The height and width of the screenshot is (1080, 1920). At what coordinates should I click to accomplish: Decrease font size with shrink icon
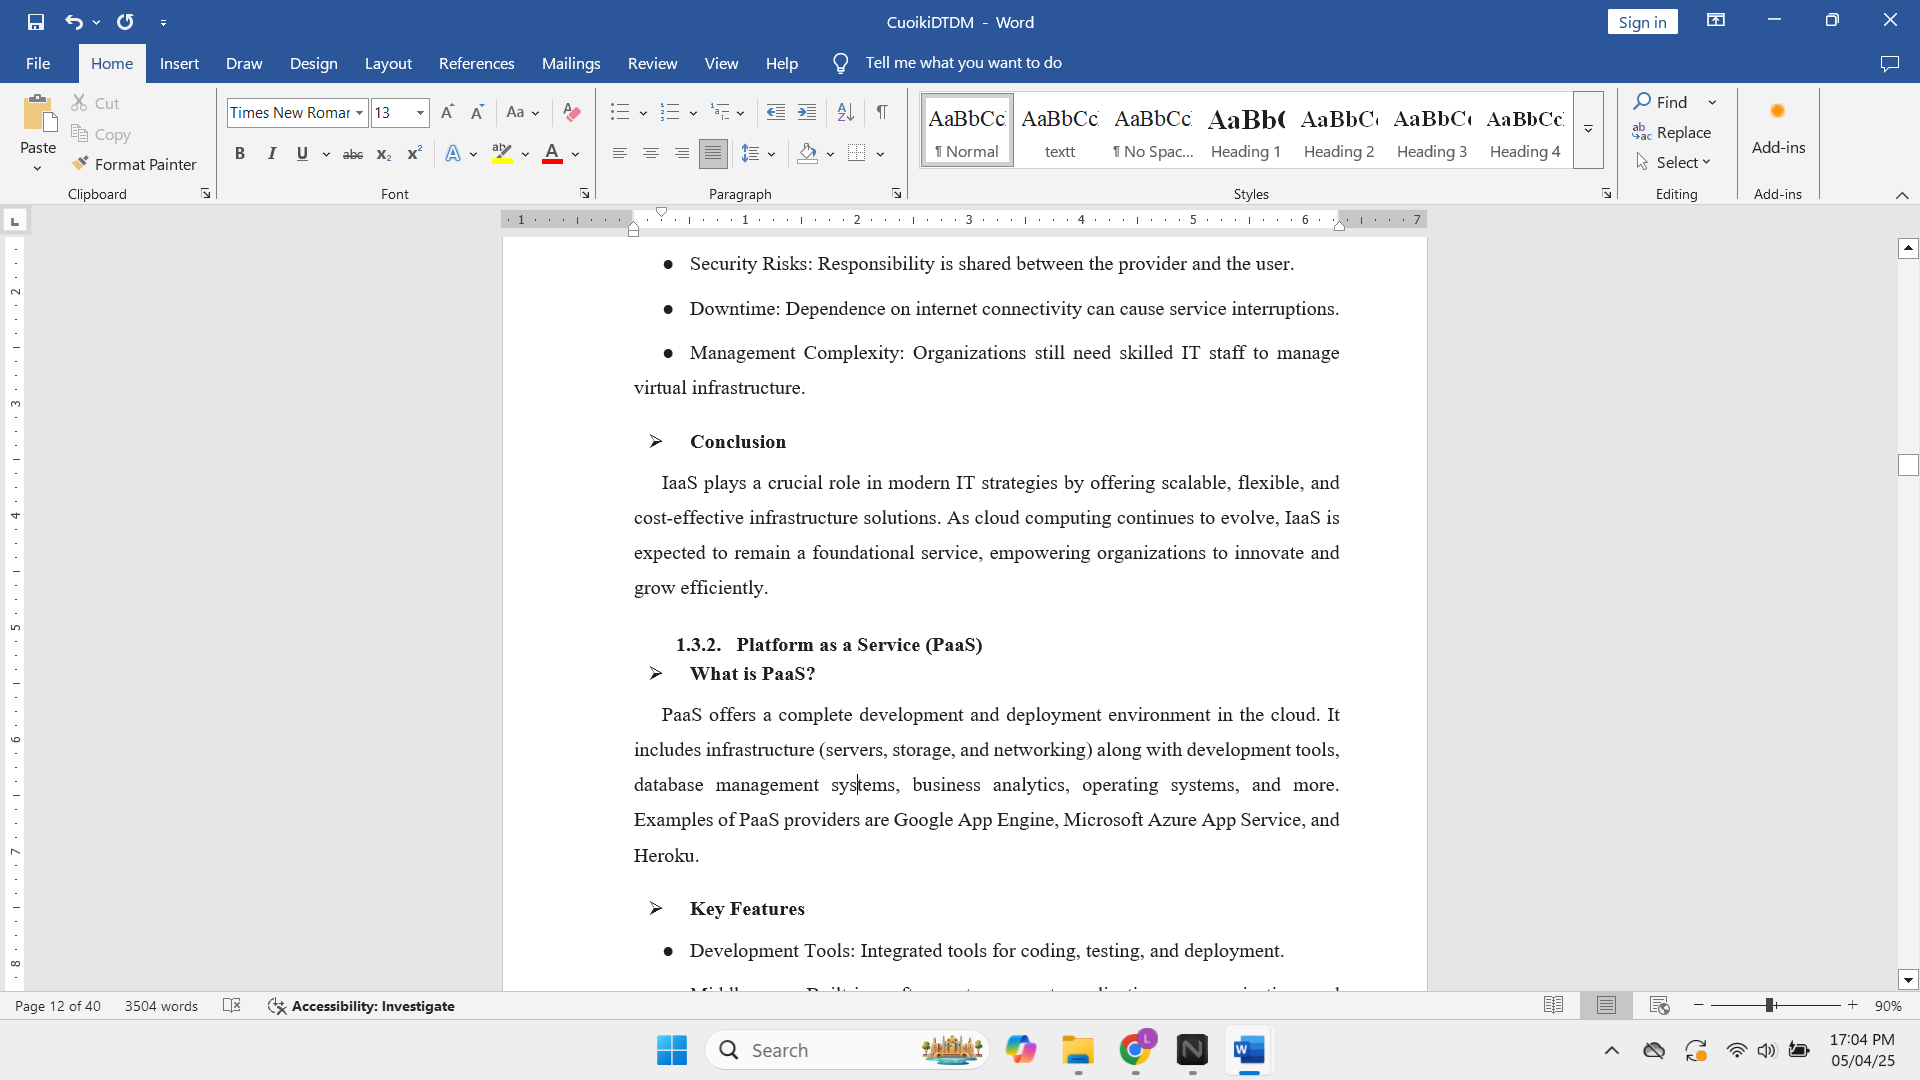point(477,113)
